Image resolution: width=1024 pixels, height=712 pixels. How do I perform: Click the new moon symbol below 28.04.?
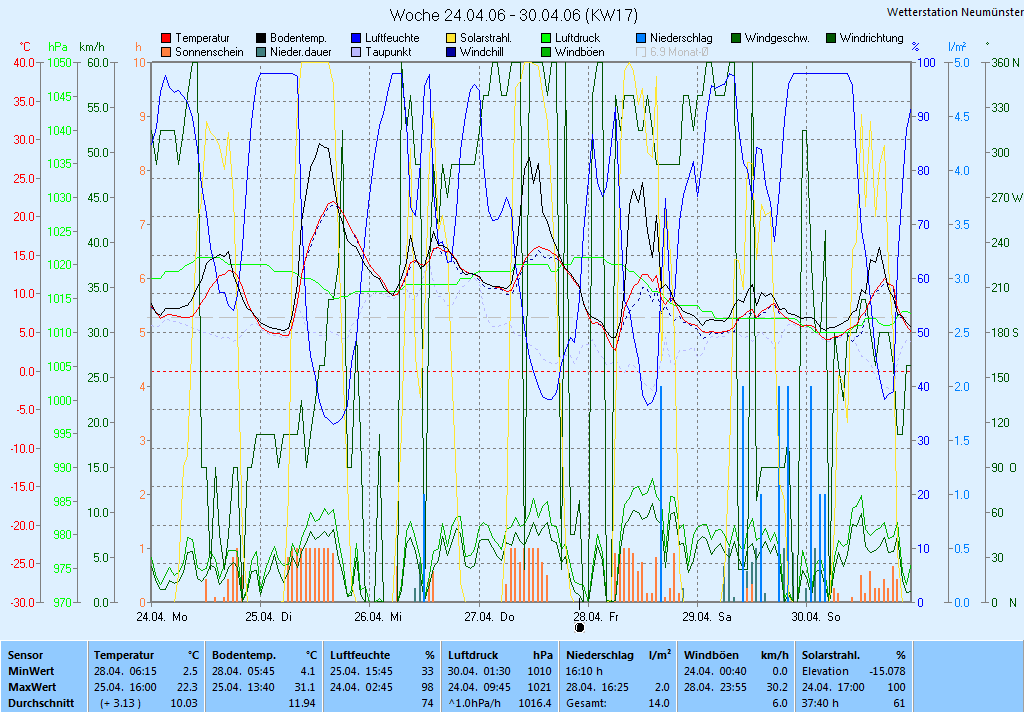pos(579,628)
